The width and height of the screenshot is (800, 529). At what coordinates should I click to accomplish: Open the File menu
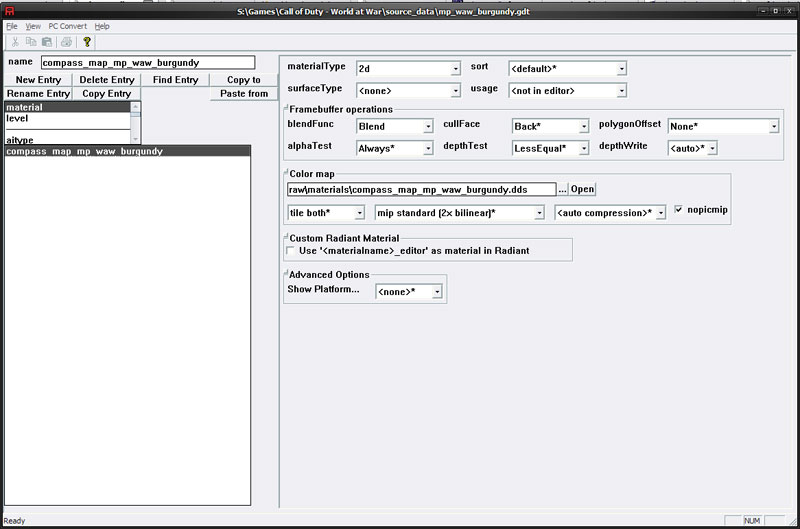(x=12, y=26)
